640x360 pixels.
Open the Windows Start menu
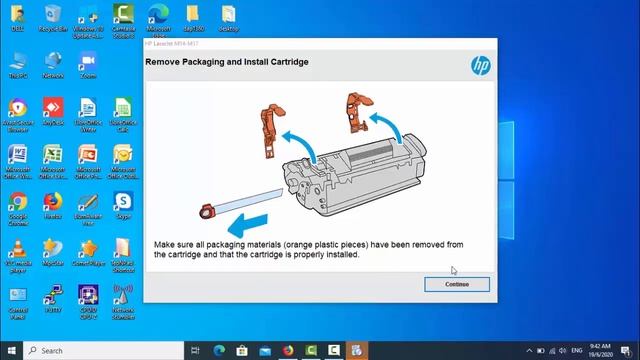click(11, 351)
